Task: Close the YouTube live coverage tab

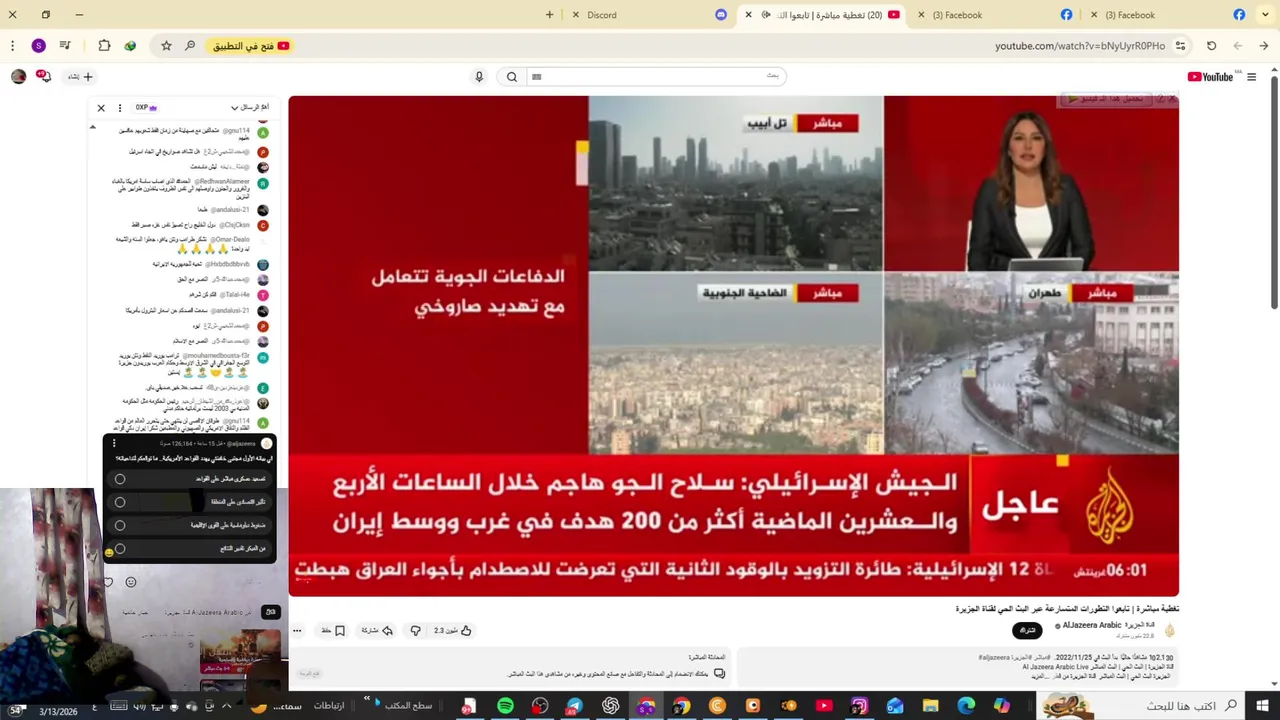Action: click(x=748, y=15)
